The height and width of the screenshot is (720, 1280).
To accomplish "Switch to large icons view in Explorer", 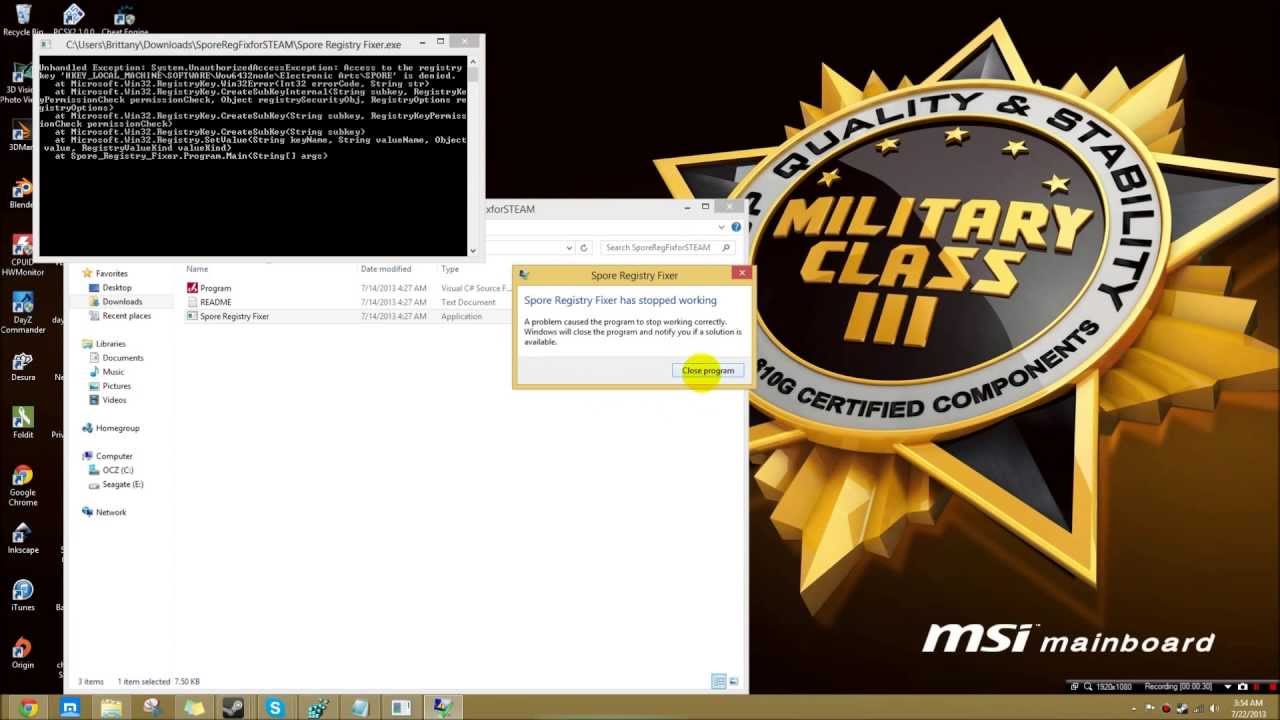I will click(x=733, y=681).
